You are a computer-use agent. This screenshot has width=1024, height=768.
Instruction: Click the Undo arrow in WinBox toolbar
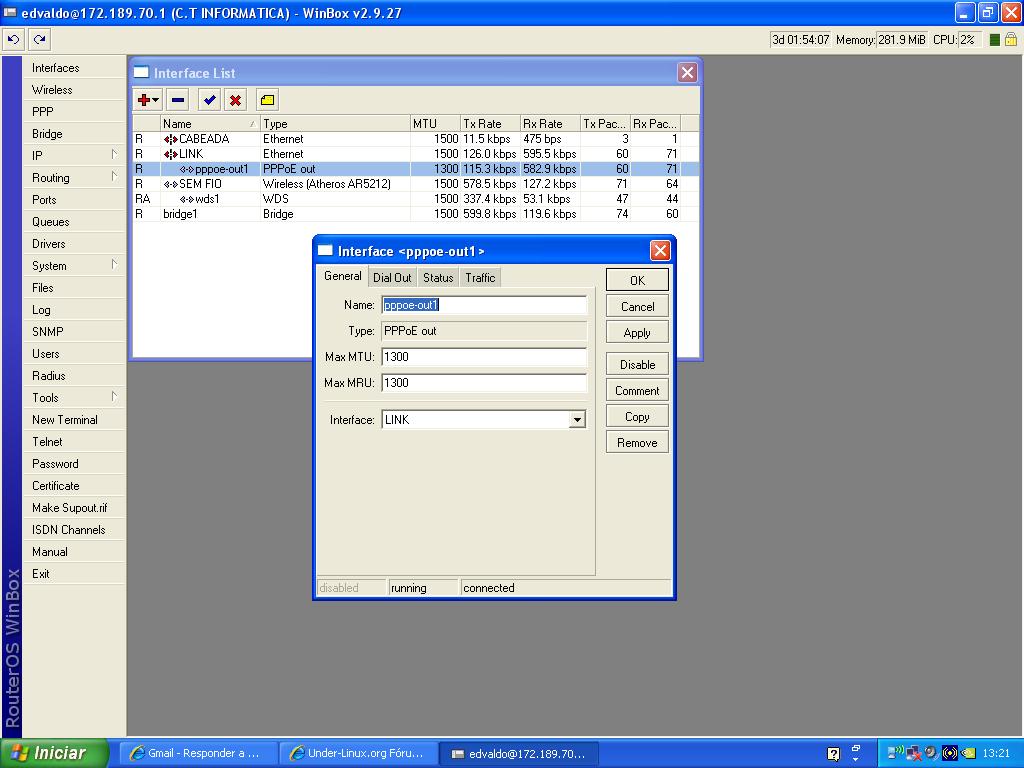coord(13,39)
